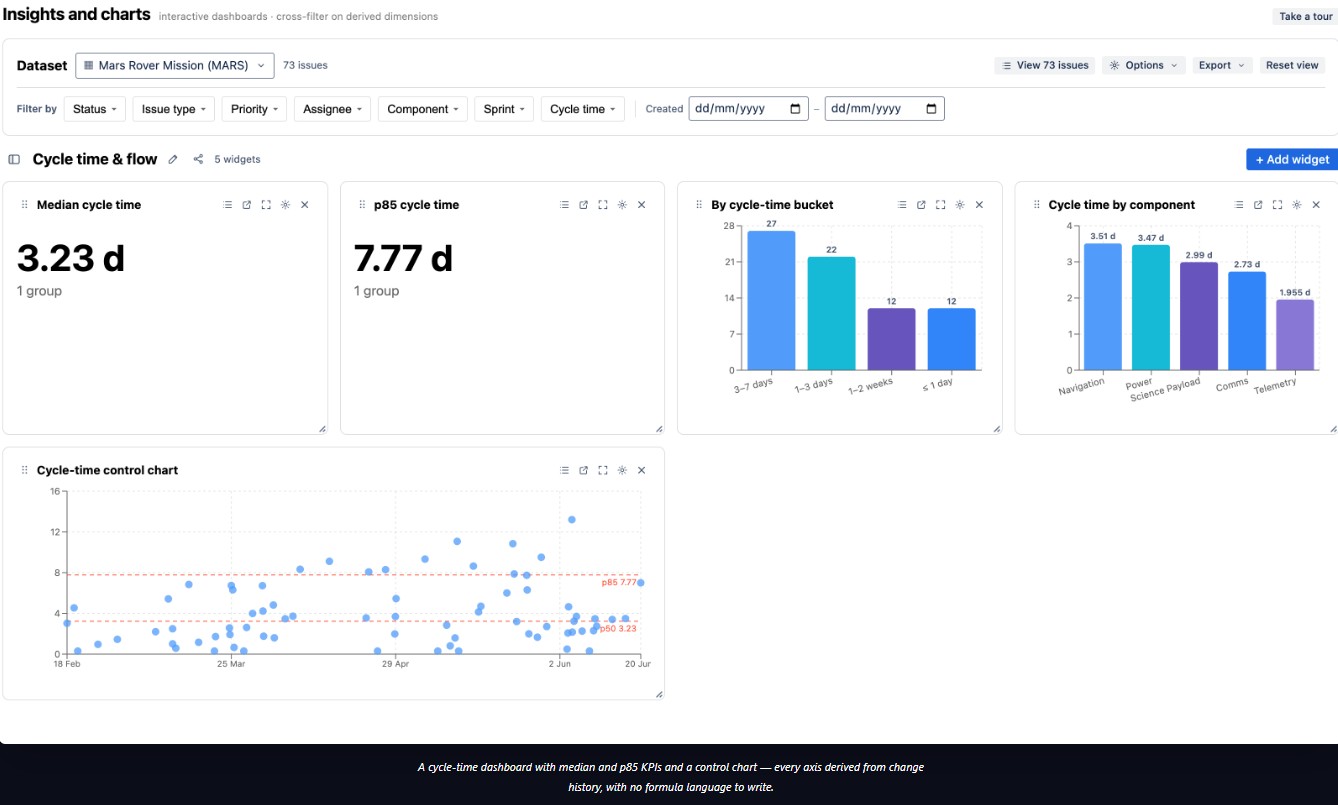View issue list for Cycle time by component

coord(1239,205)
